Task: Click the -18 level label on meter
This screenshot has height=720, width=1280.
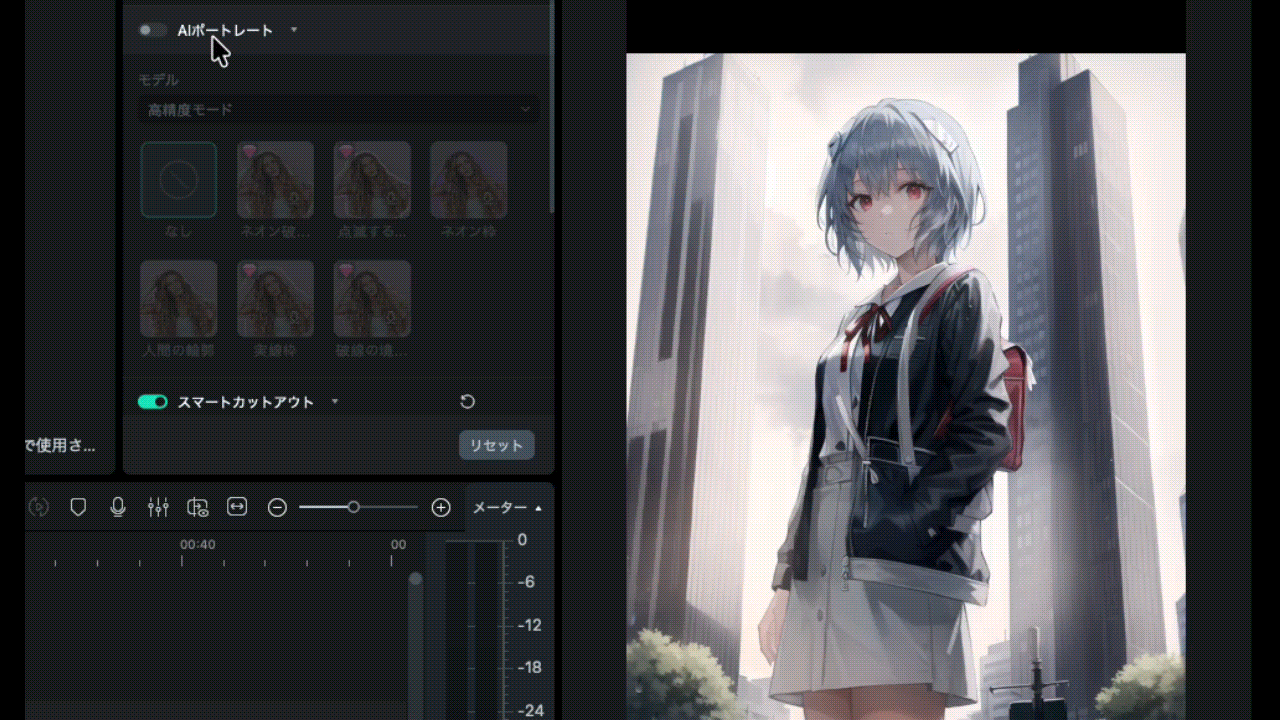Action: pyautogui.click(x=531, y=667)
